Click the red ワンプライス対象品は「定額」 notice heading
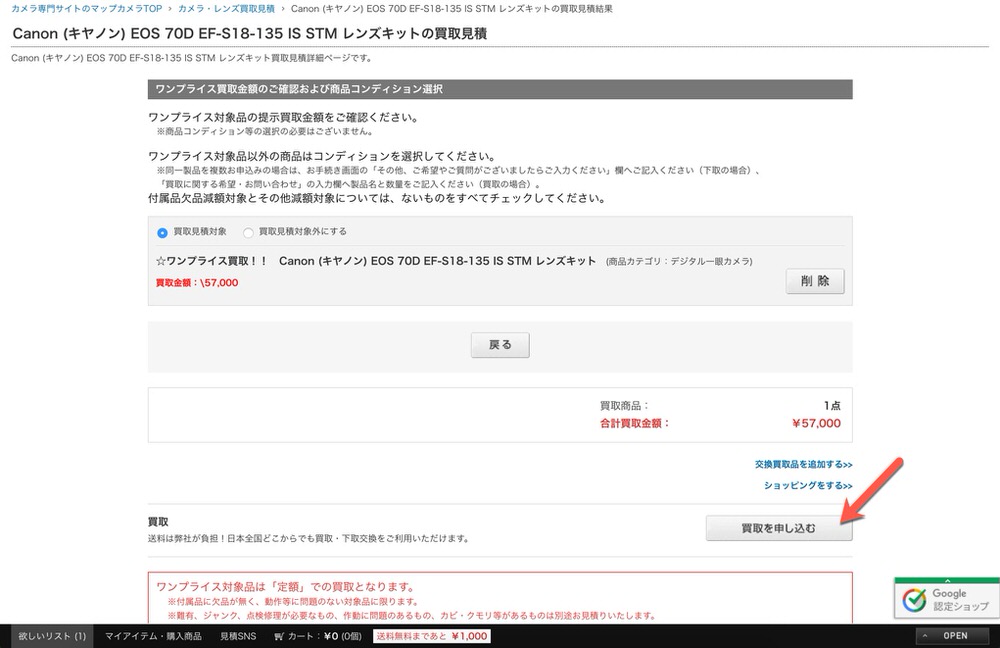1000x648 pixels. tap(286, 587)
